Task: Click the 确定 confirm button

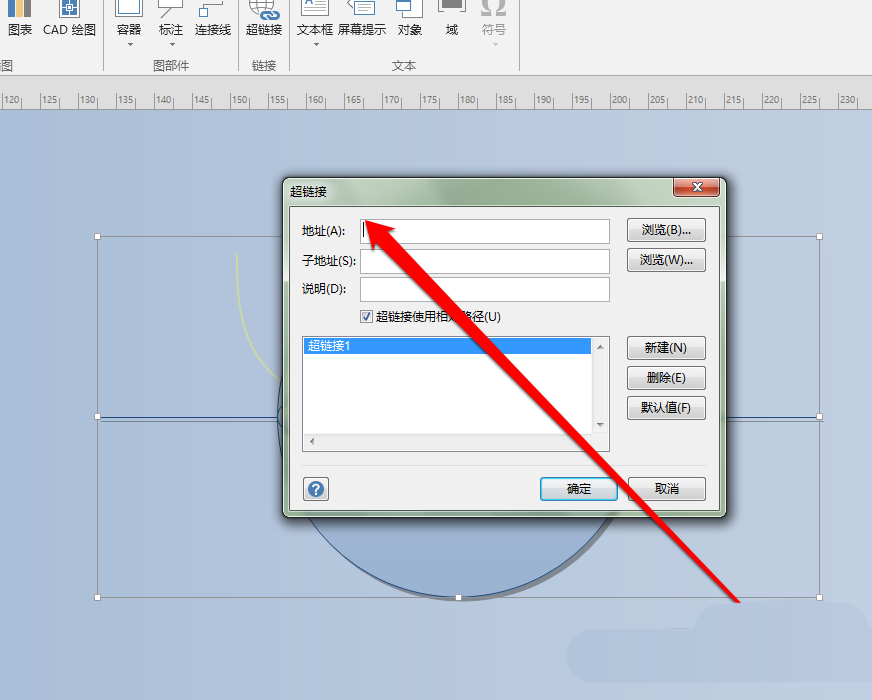Action: tap(578, 489)
